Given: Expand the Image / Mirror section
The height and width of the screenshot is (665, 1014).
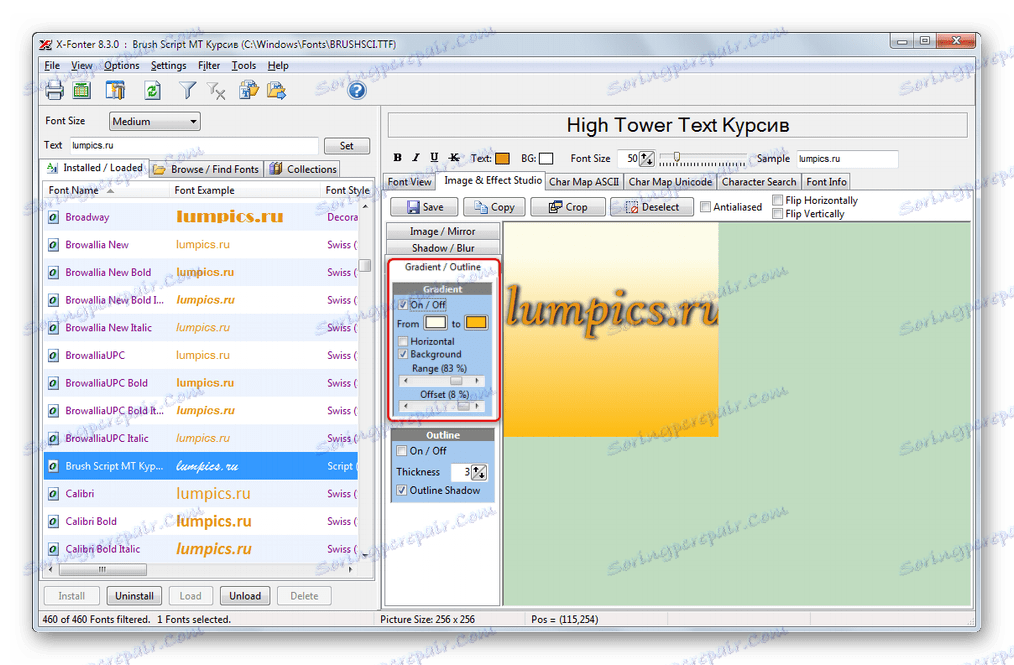Looking at the screenshot, I should (442, 232).
